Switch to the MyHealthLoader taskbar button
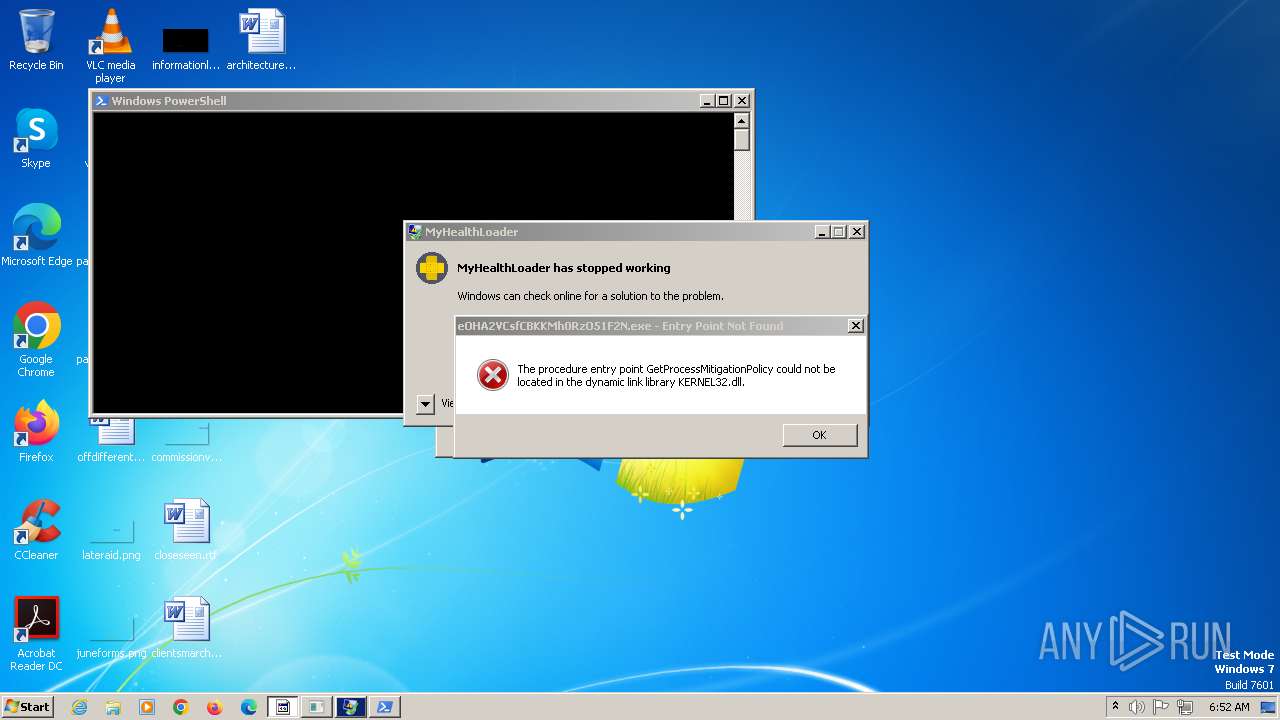This screenshot has width=1280, height=720. point(351,707)
